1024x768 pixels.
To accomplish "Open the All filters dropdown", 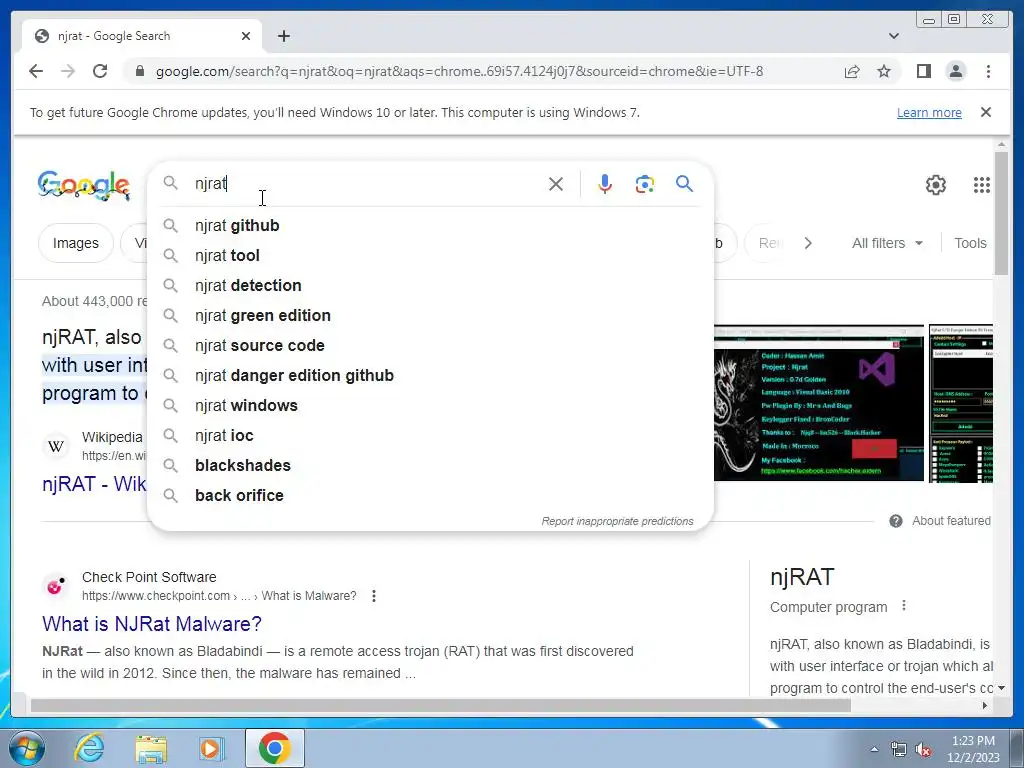I will point(887,243).
